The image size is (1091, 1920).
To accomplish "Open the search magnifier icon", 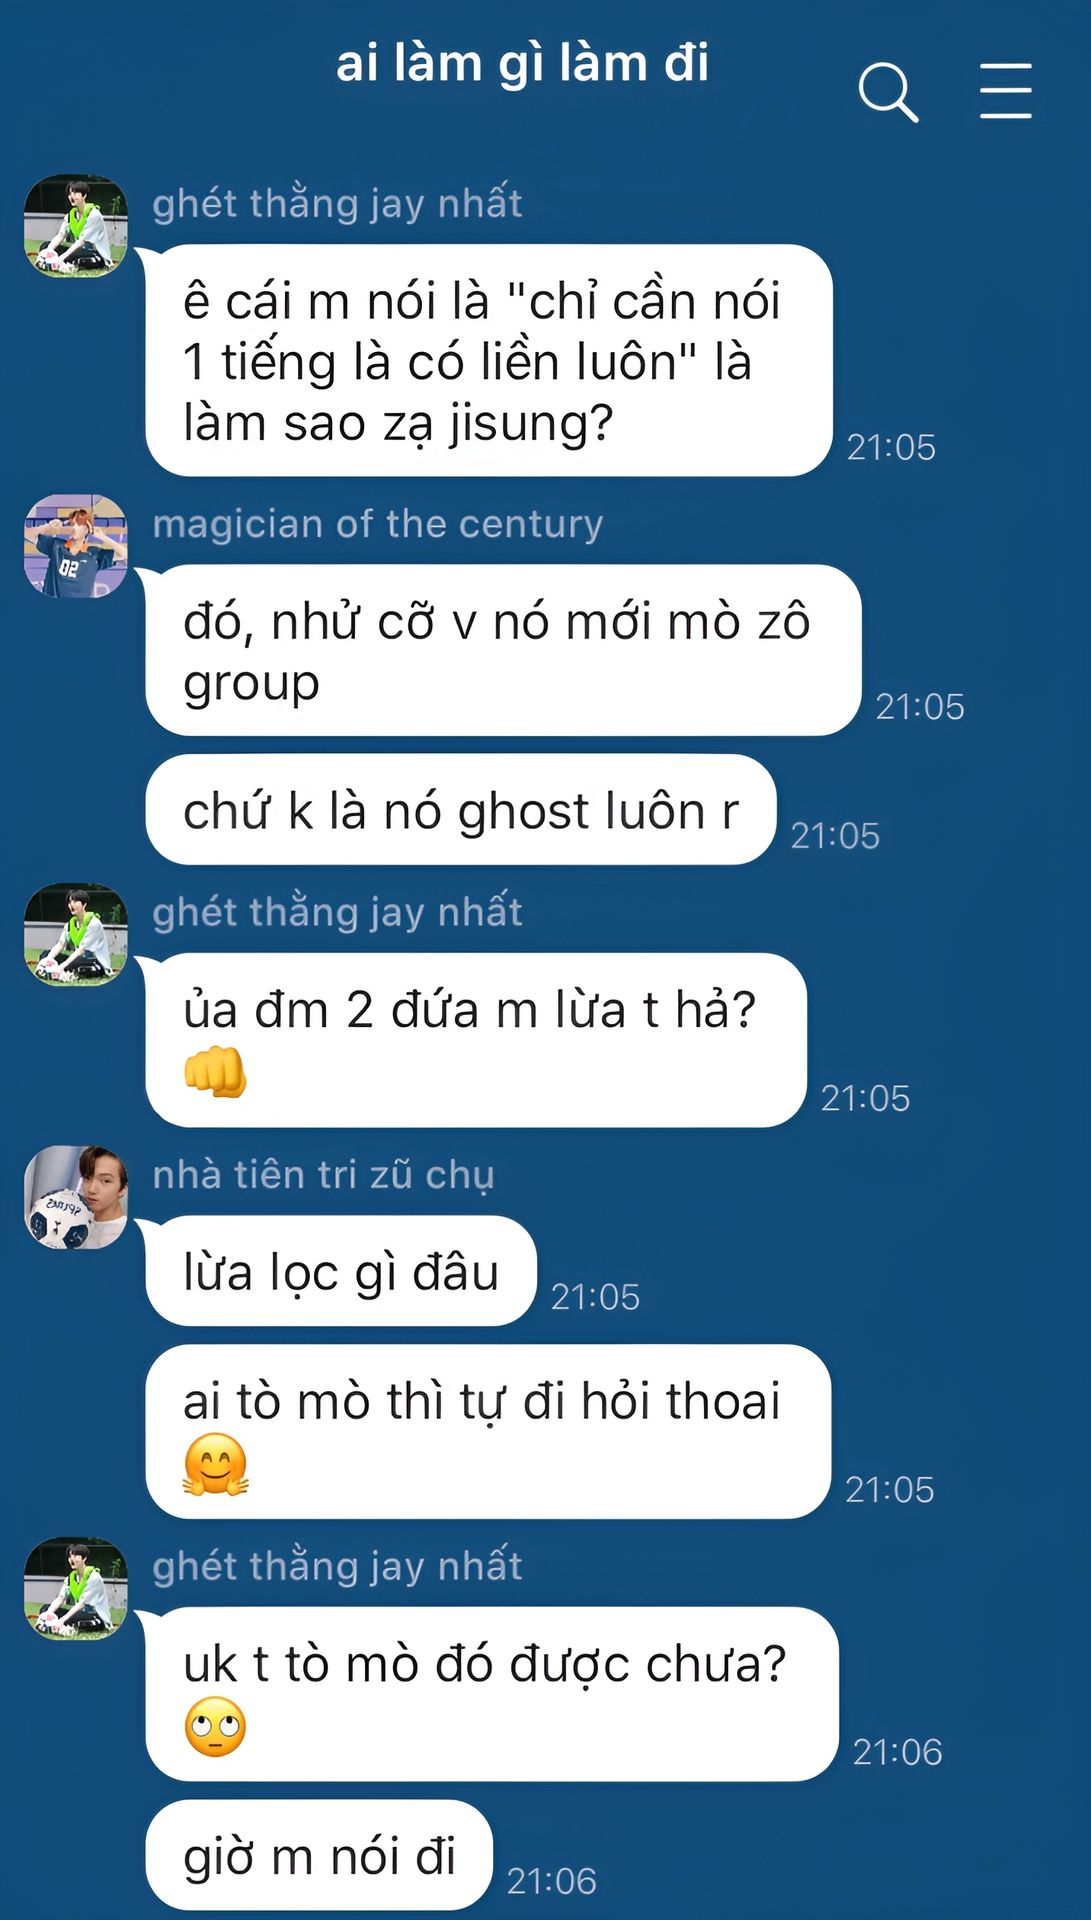I will tap(888, 92).
